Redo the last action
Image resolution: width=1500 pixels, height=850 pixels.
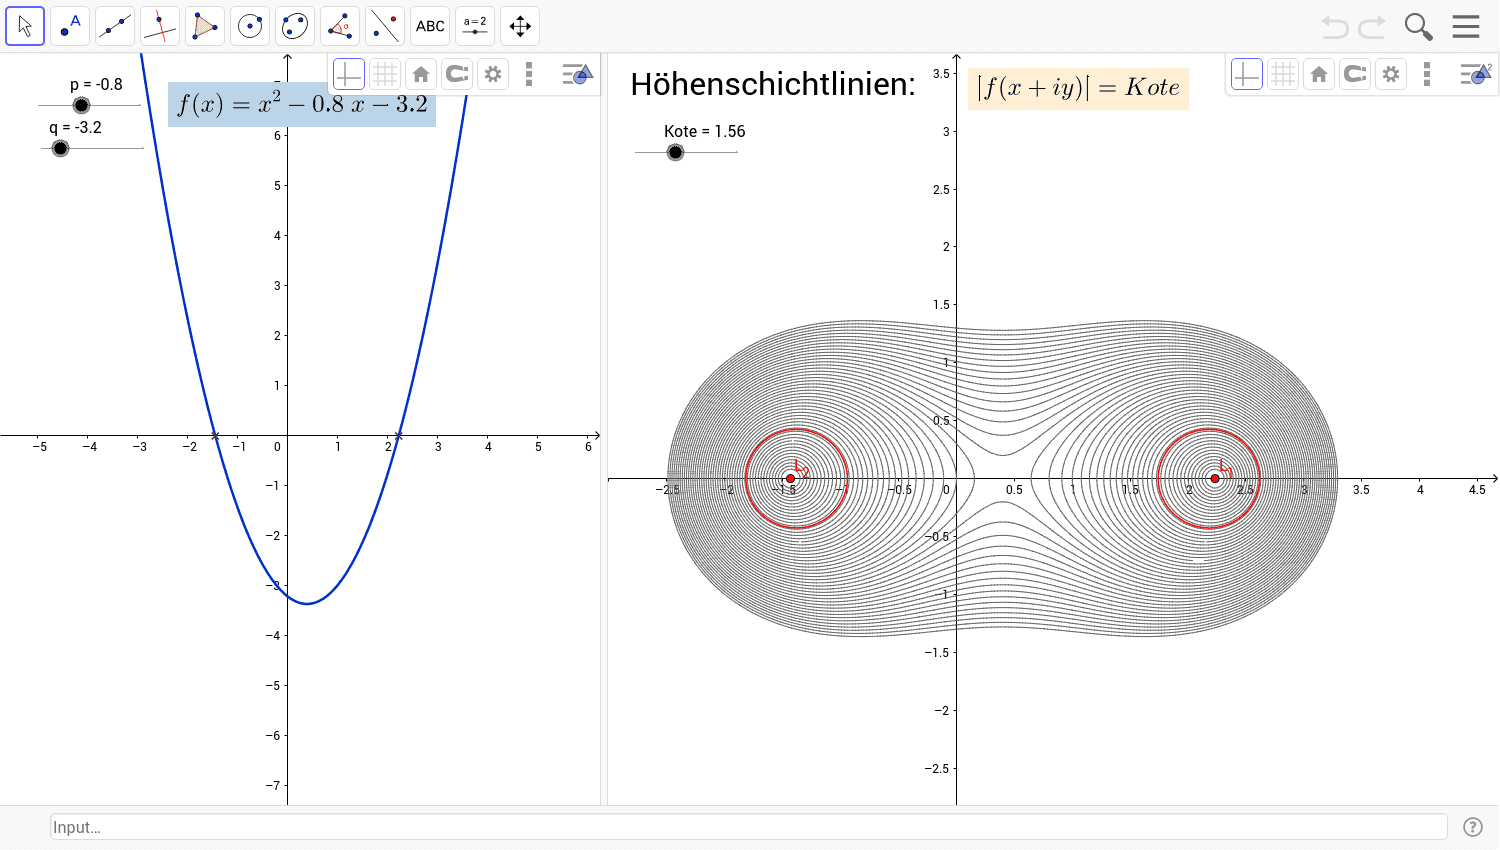click(1372, 27)
